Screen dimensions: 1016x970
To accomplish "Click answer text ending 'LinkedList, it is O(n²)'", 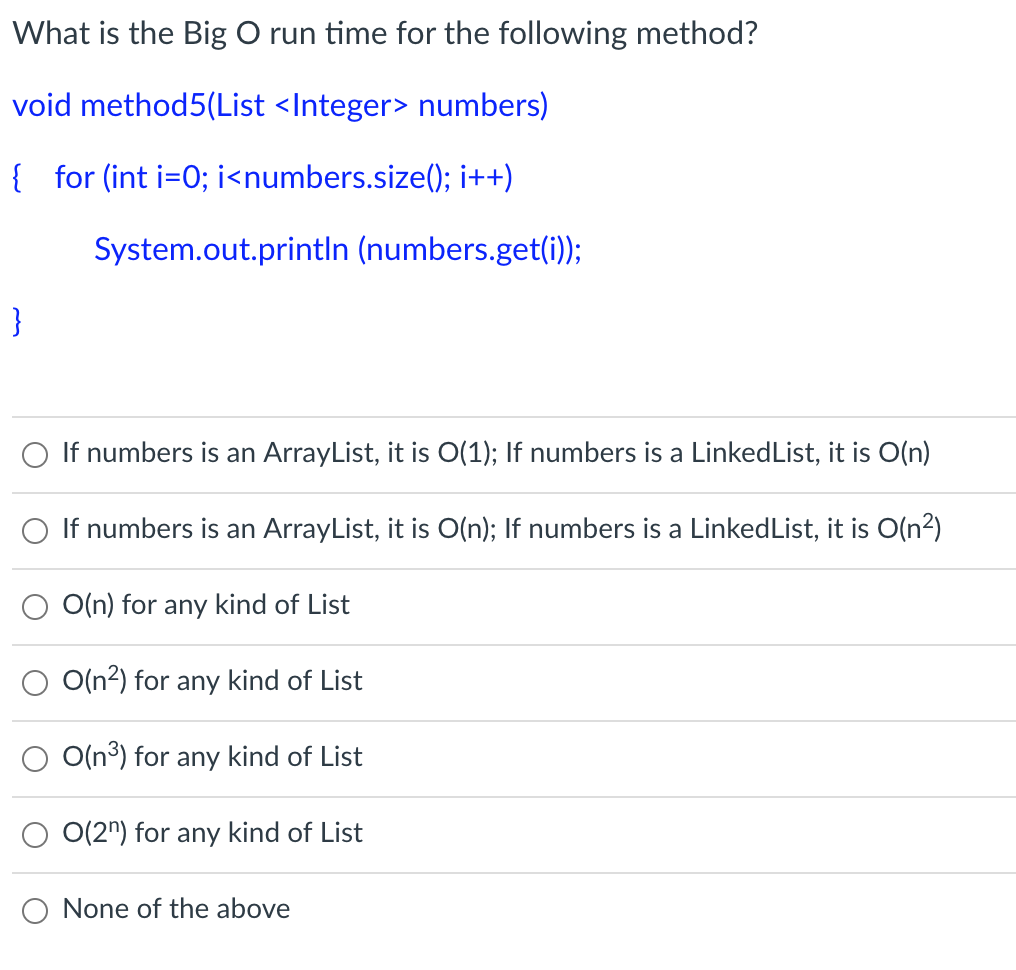I will (502, 528).
